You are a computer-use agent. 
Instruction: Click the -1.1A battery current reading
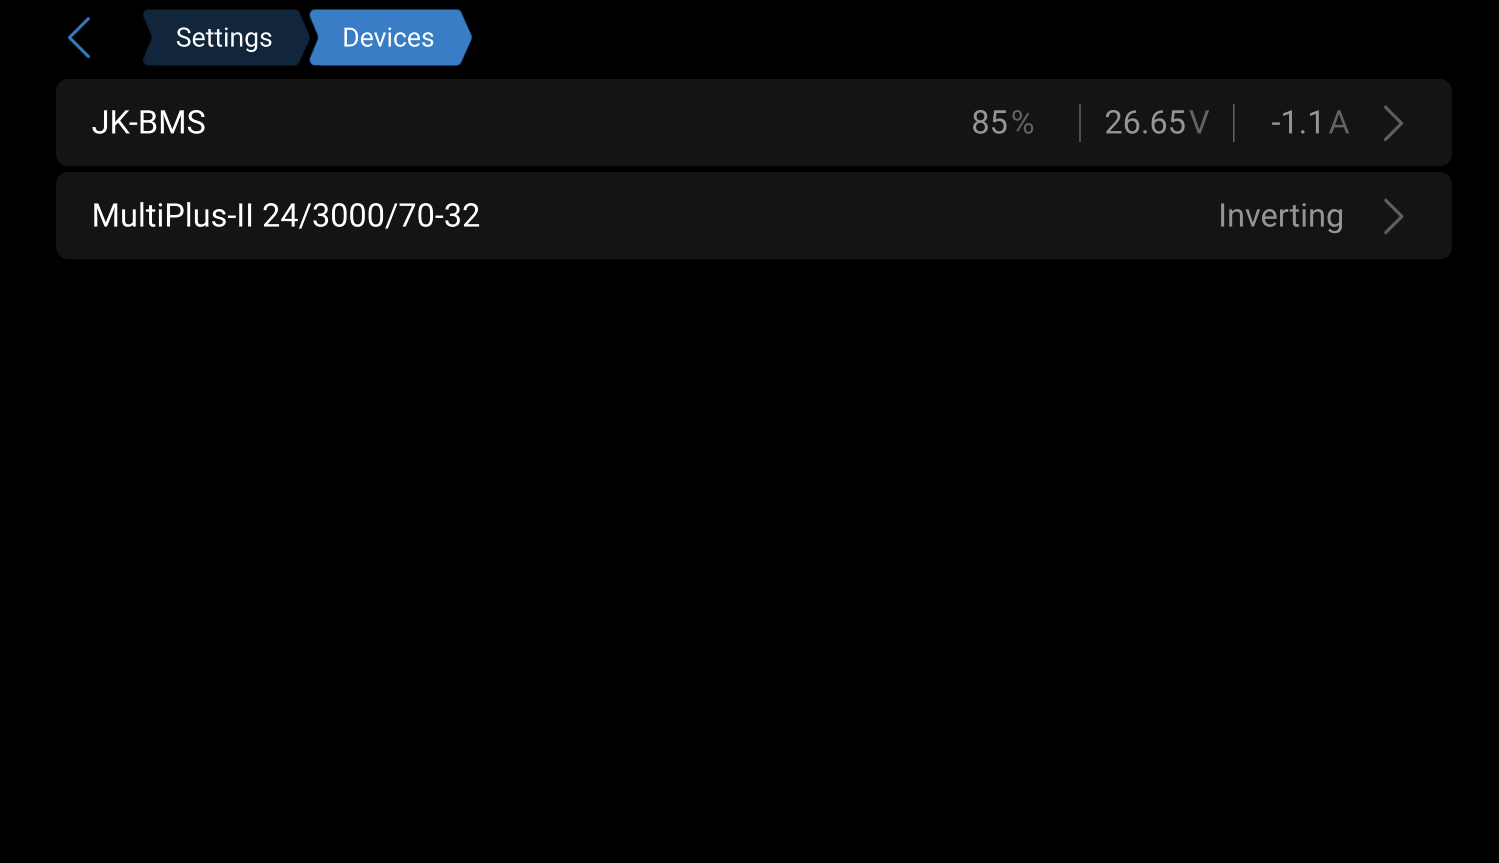[x=1309, y=123]
